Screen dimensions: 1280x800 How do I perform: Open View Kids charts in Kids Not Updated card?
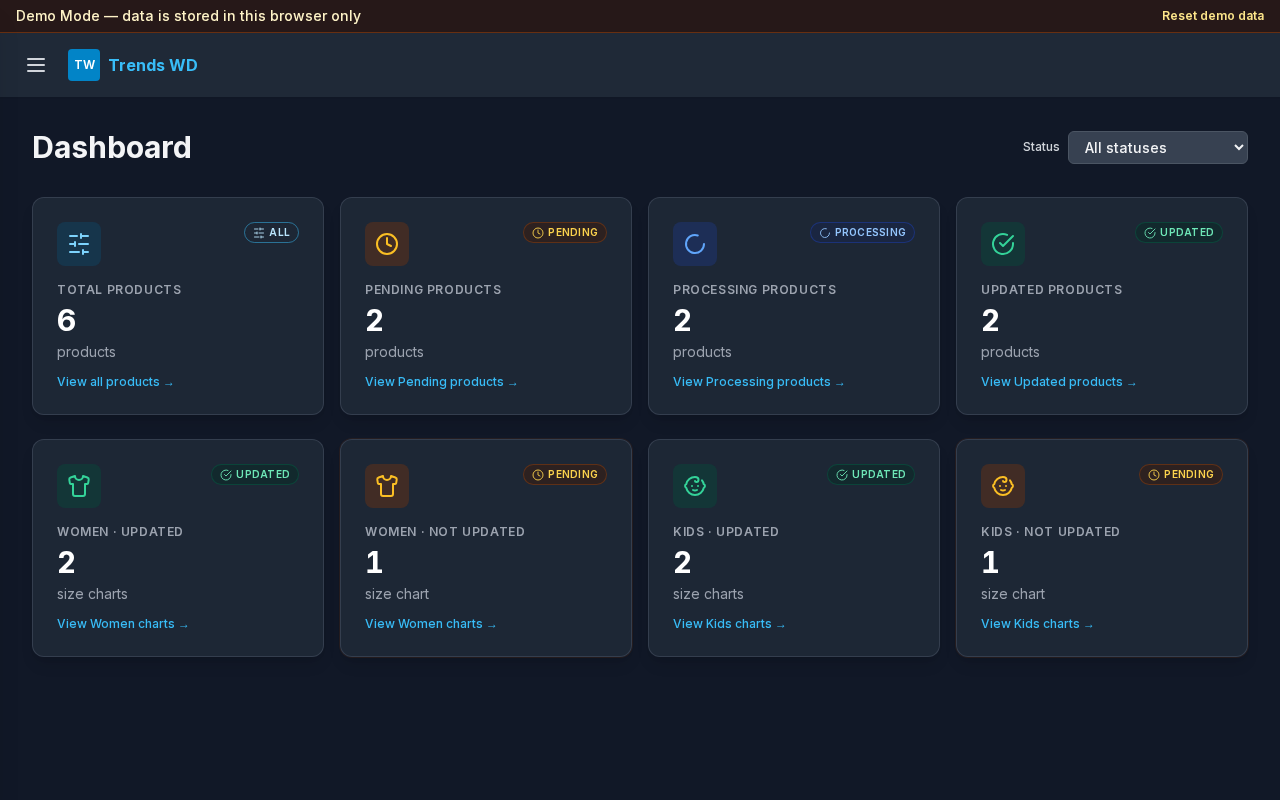[1037, 624]
